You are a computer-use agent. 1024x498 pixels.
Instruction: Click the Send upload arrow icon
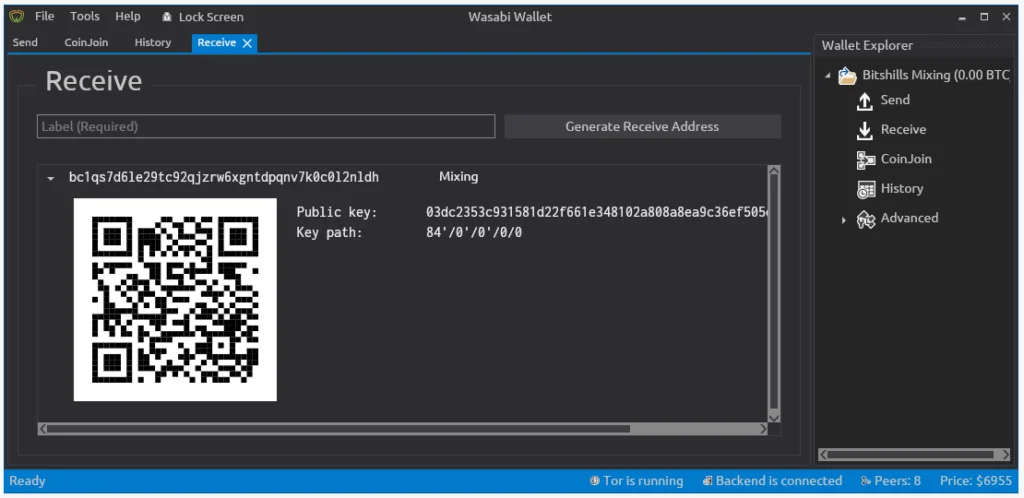pos(865,101)
